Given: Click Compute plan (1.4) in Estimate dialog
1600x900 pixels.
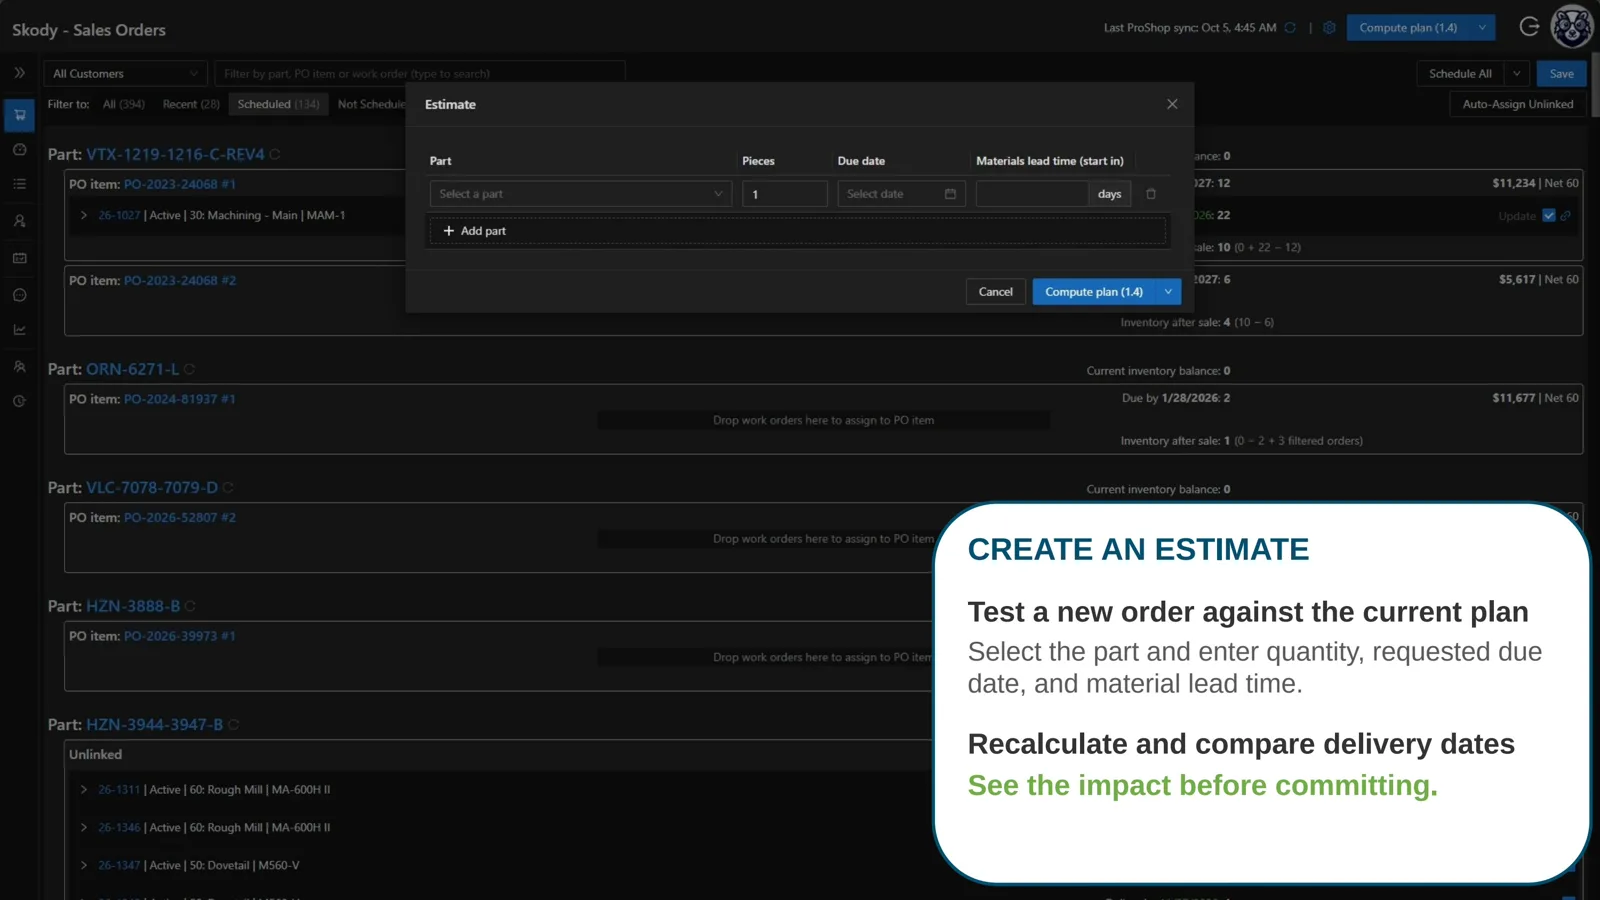Looking at the screenshot, I should pyautogui.click(x=1094, y=292).
